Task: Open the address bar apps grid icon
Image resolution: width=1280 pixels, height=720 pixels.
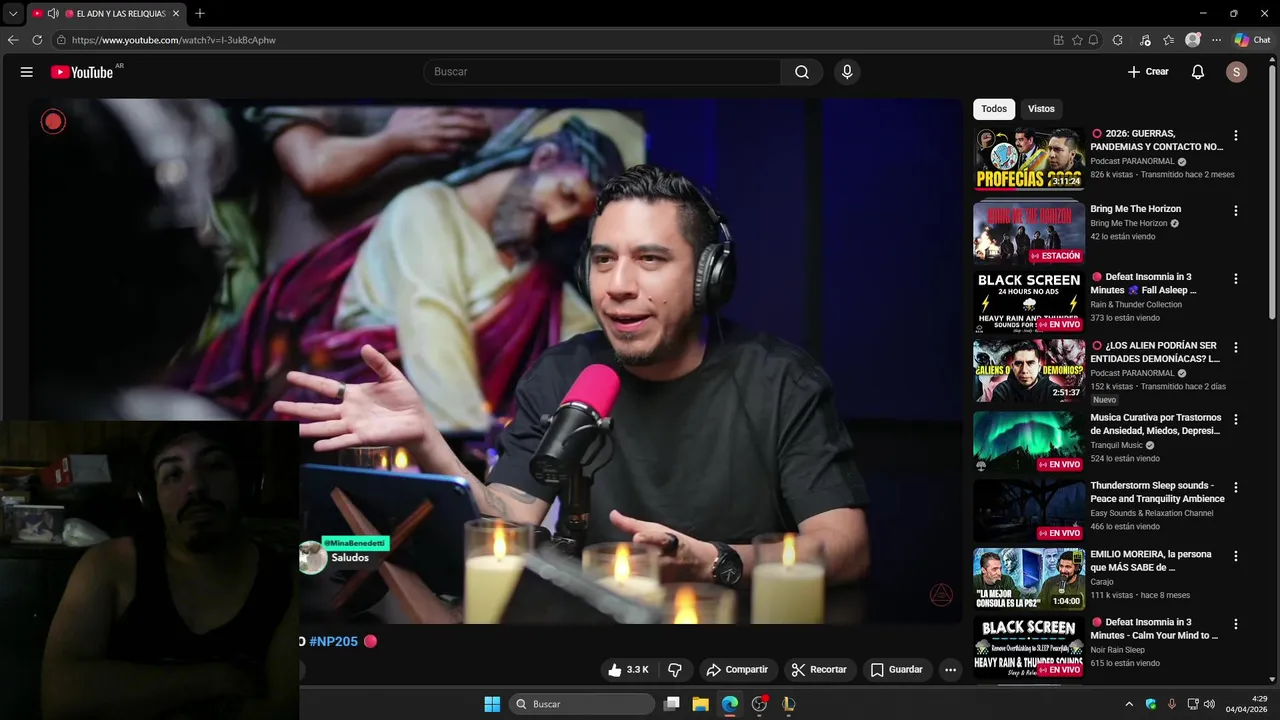Action: click(1058, 40)
